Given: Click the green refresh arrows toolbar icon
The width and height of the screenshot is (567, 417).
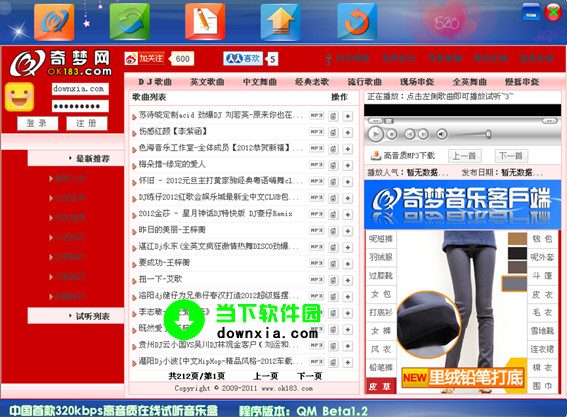Looking at the screenshot, I should click(130, 22).
